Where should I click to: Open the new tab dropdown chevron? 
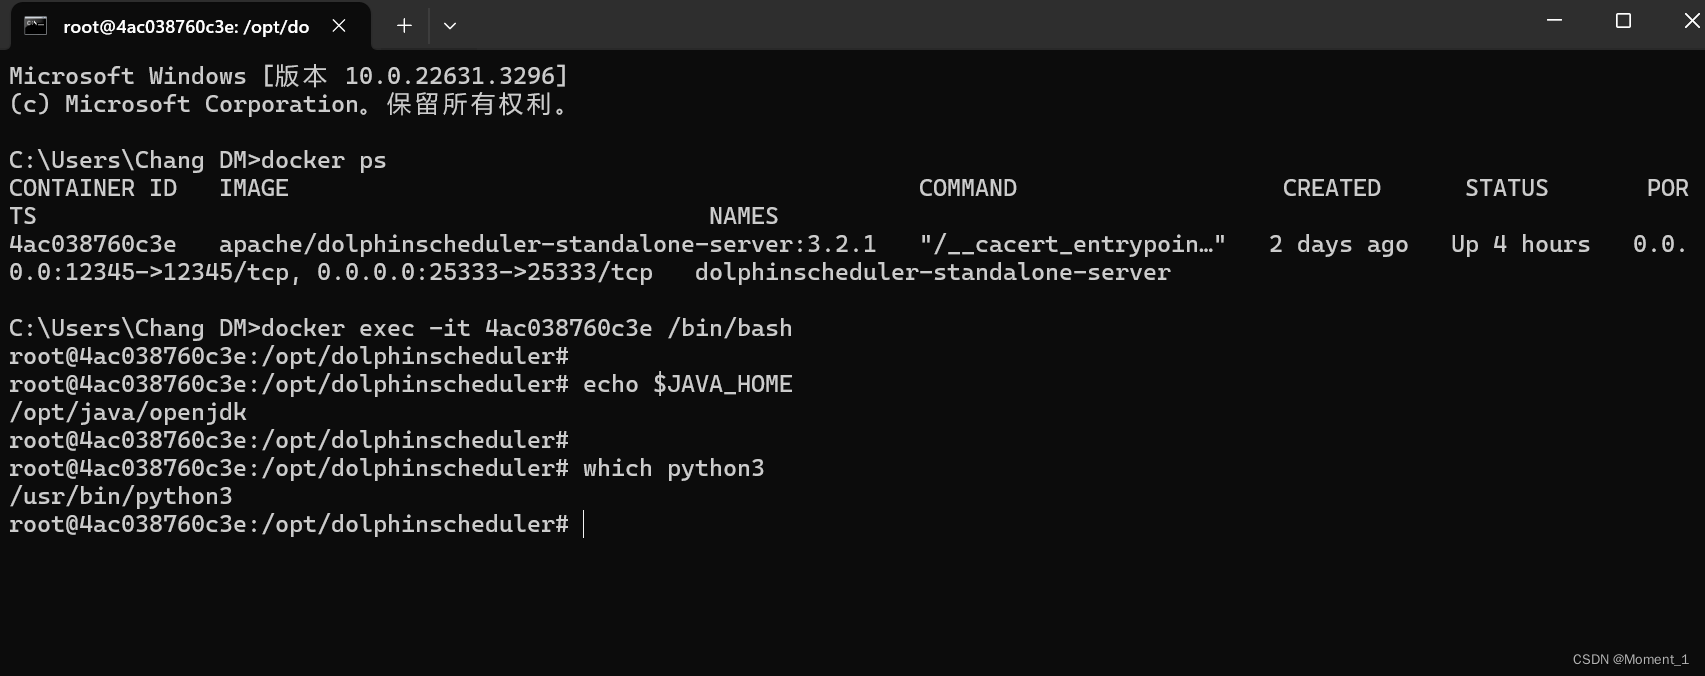click(x=449, y=26)
